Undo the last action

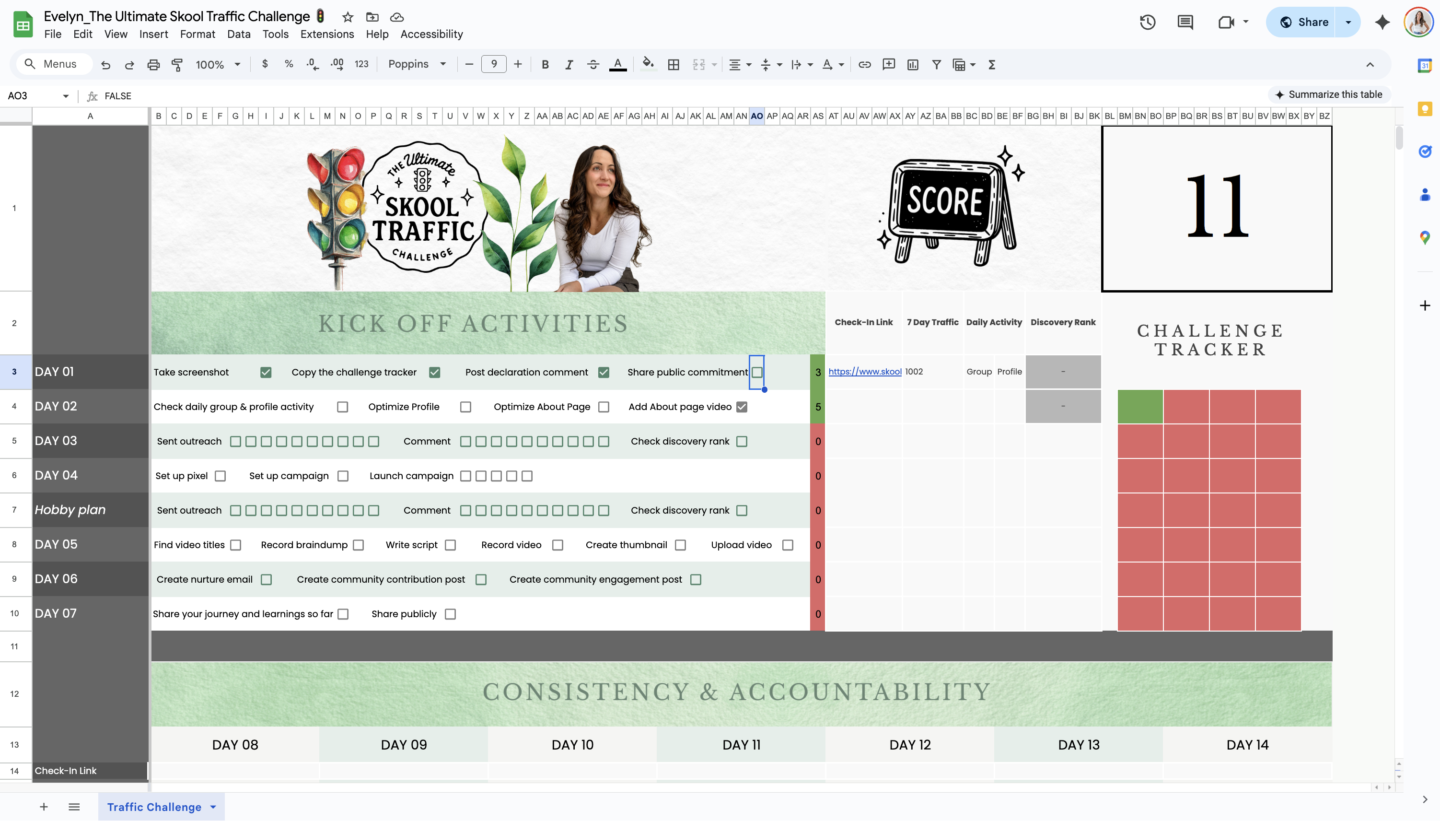[x=105, y=64]
